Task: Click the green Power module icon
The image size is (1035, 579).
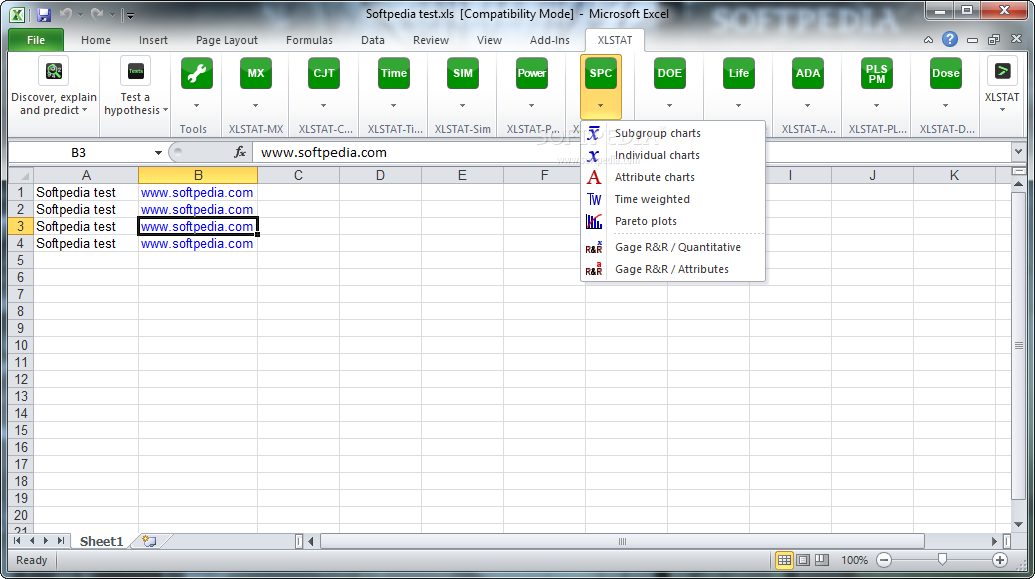Action: click(531, 73)
